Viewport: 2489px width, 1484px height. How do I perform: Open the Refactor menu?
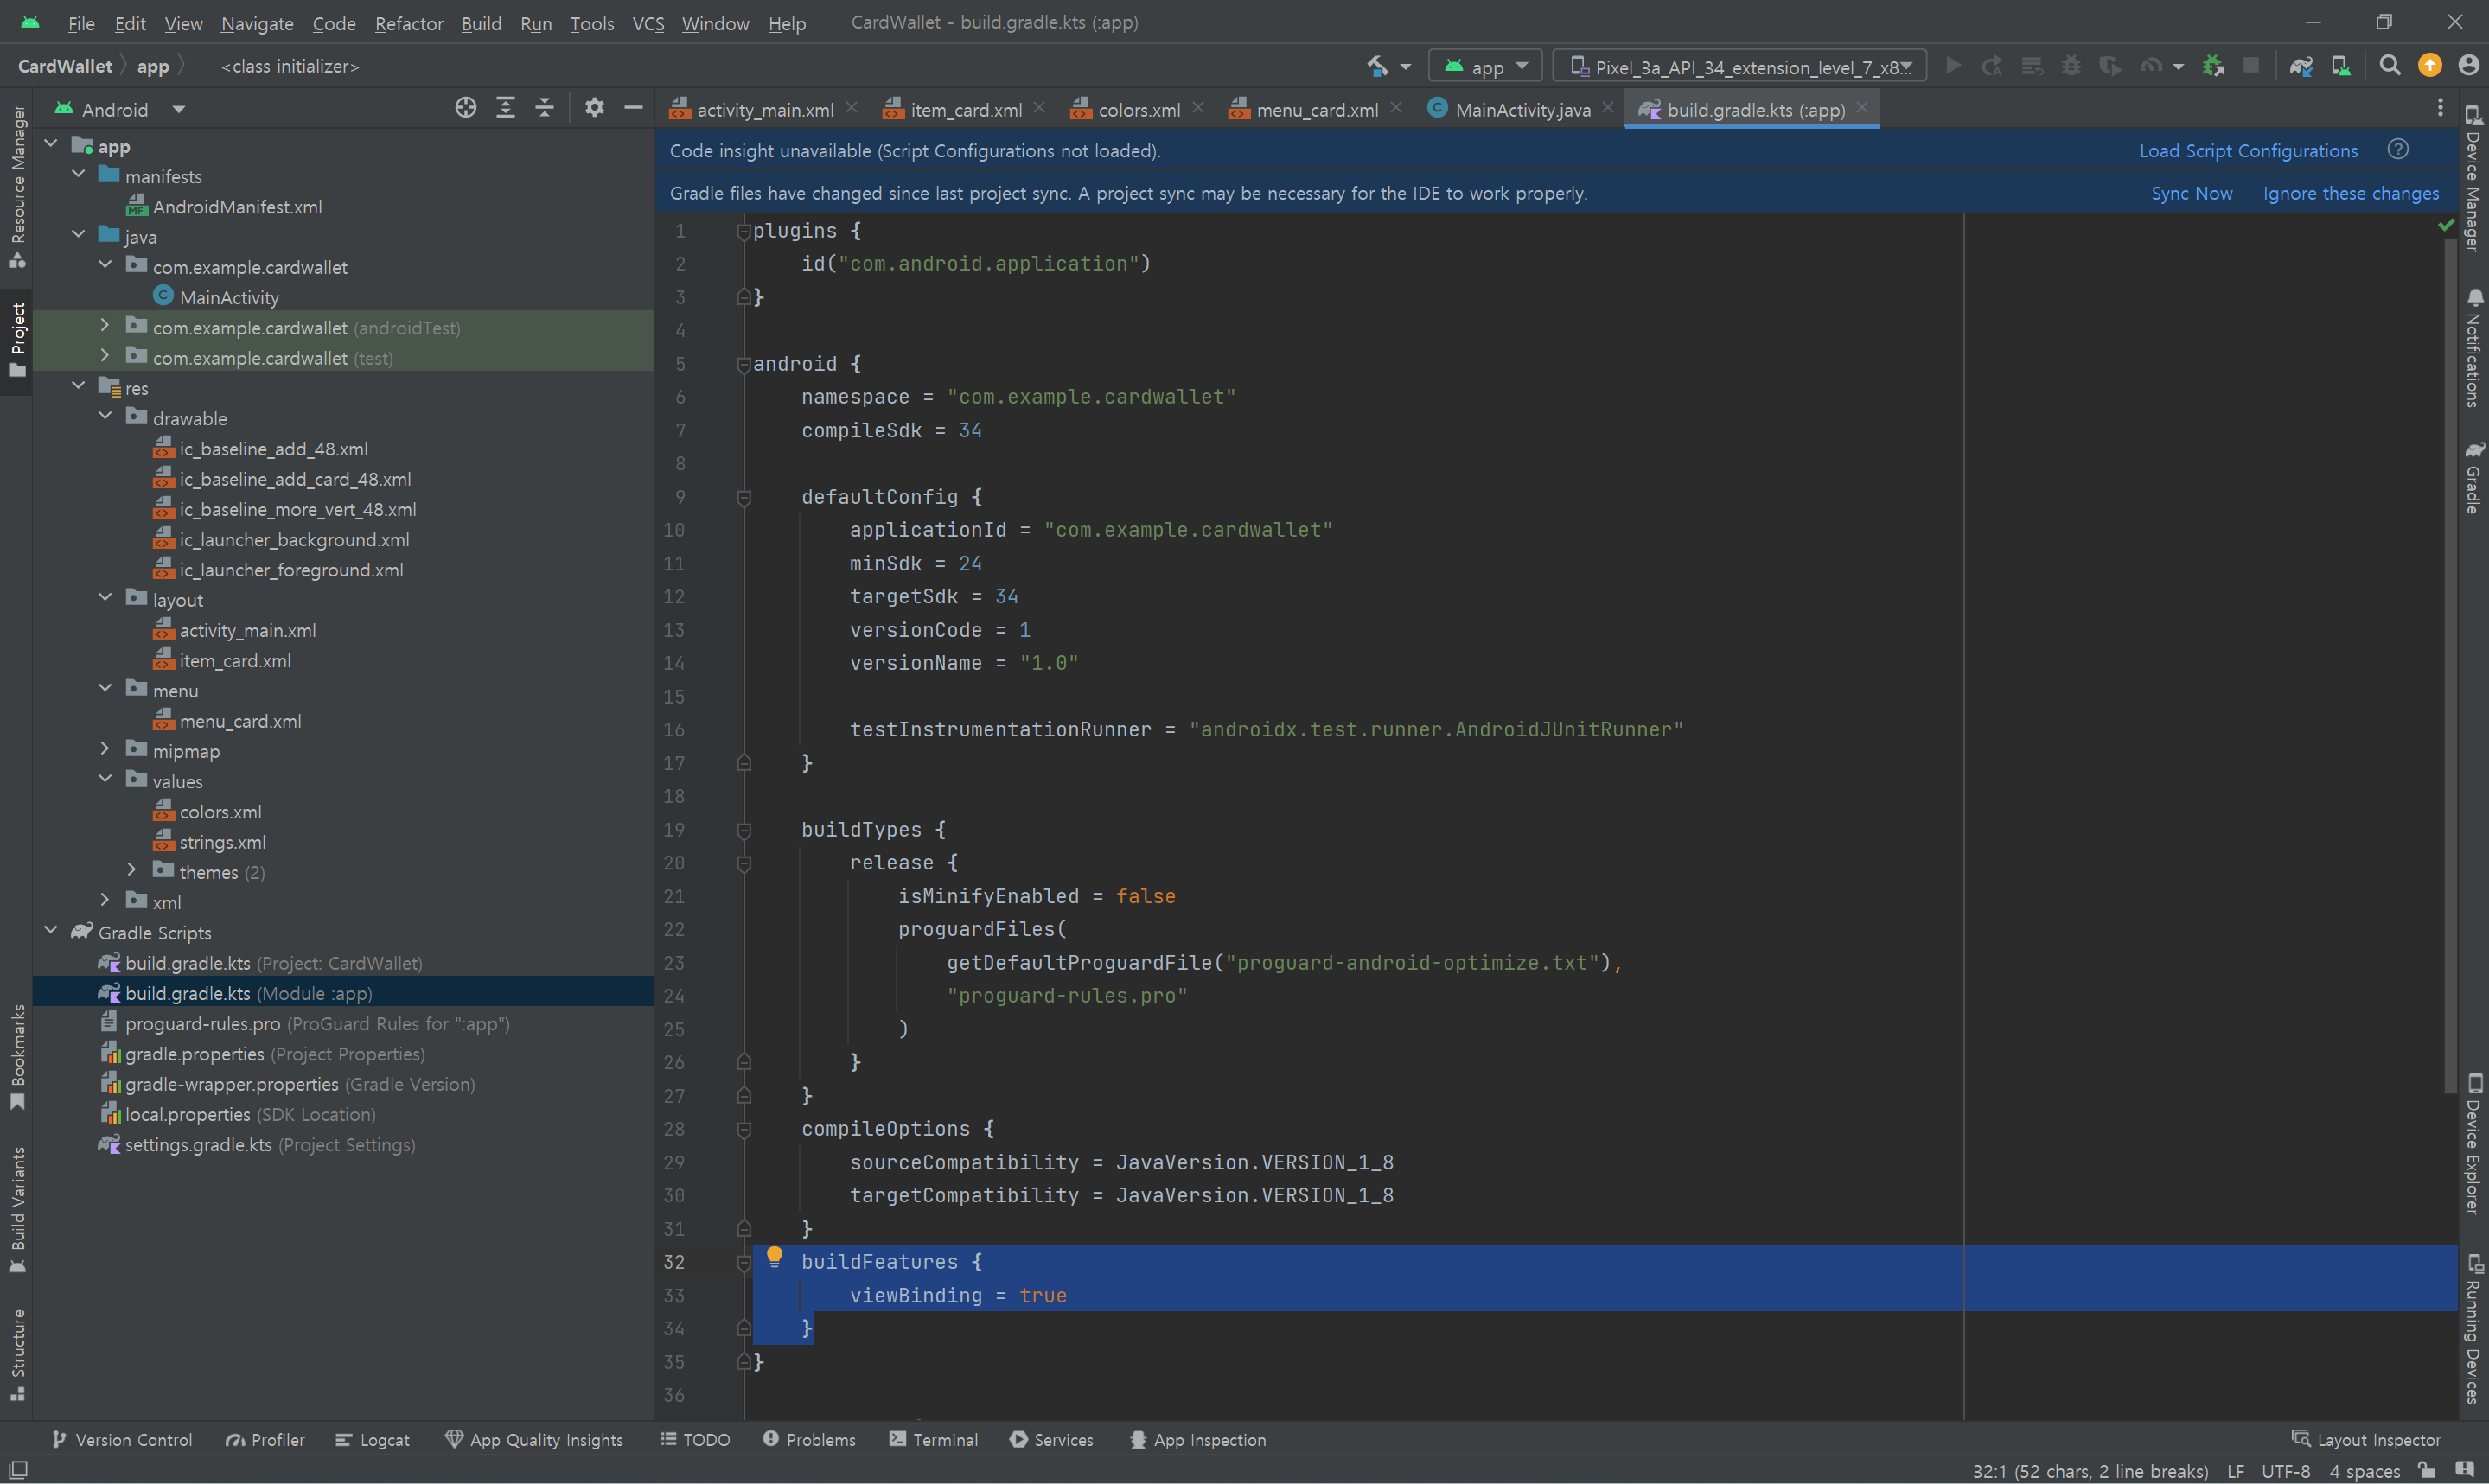408,23
